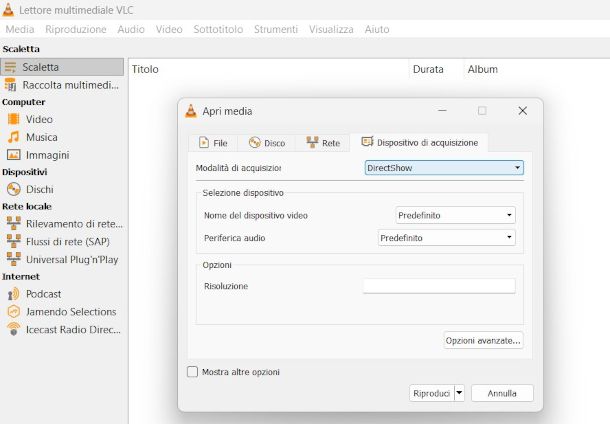Open the Audio menu
Image resolution: width=610 pixels, height=424 pixels.
131,29
